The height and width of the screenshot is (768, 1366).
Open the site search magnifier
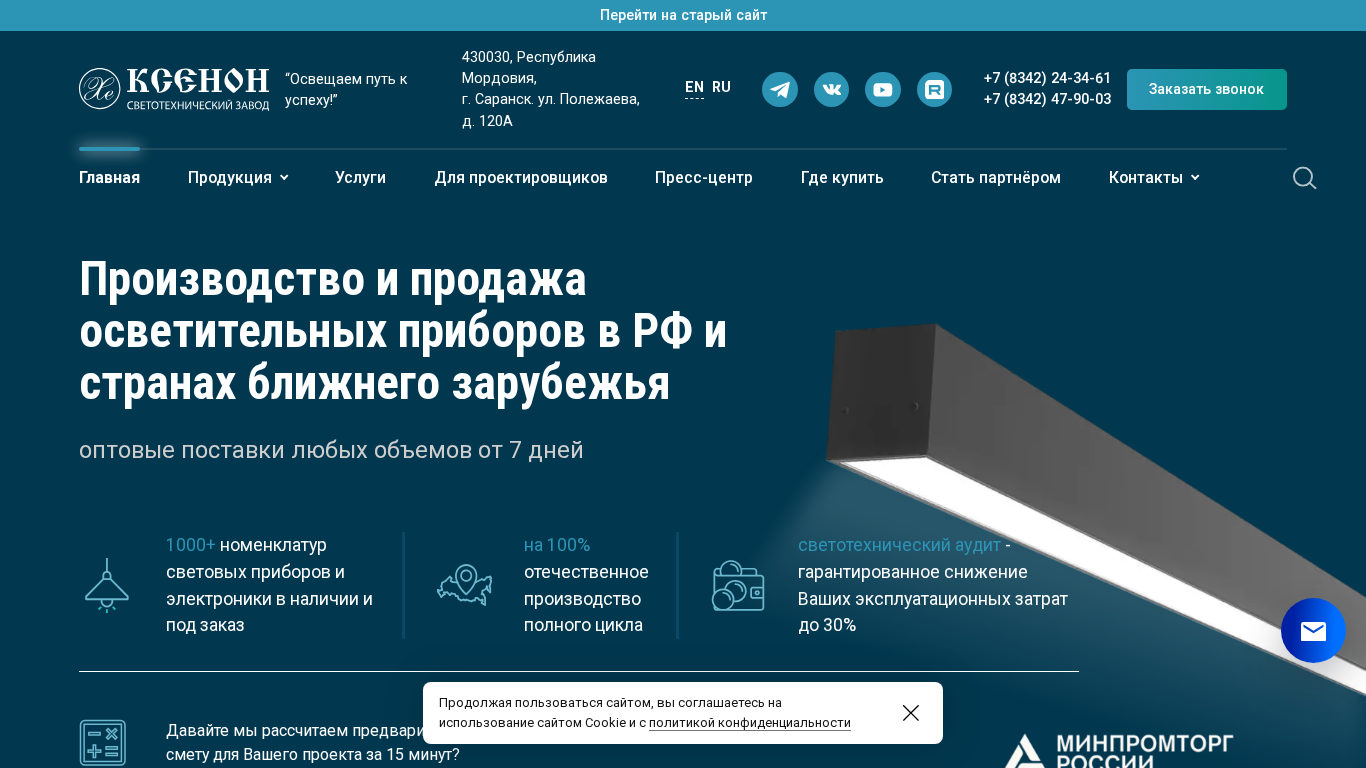click(x=1304, y=178)
